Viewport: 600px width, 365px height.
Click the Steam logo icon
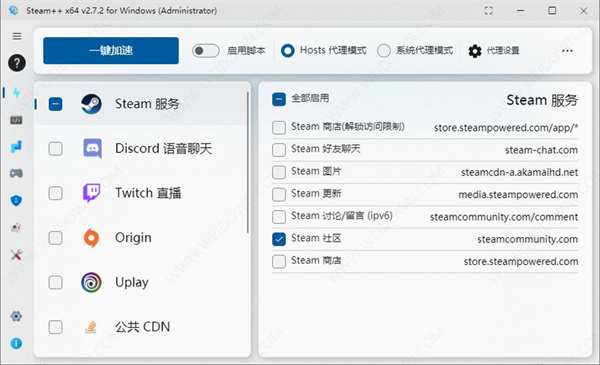point(91,104)
